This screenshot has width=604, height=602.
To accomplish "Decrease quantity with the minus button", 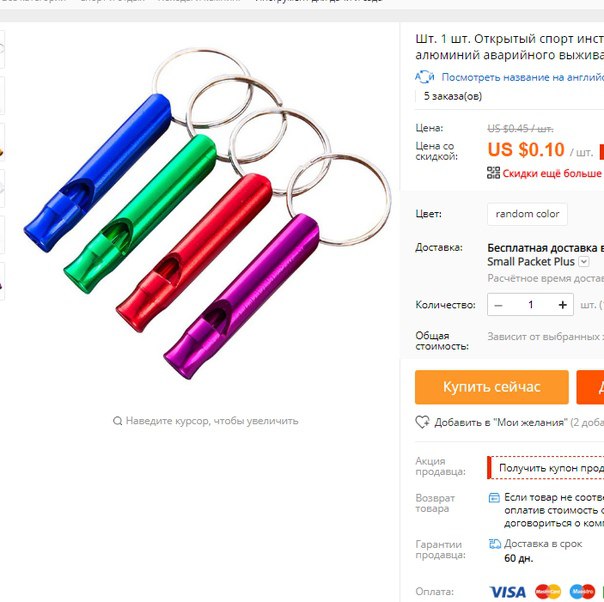I will tap(498, 305).
